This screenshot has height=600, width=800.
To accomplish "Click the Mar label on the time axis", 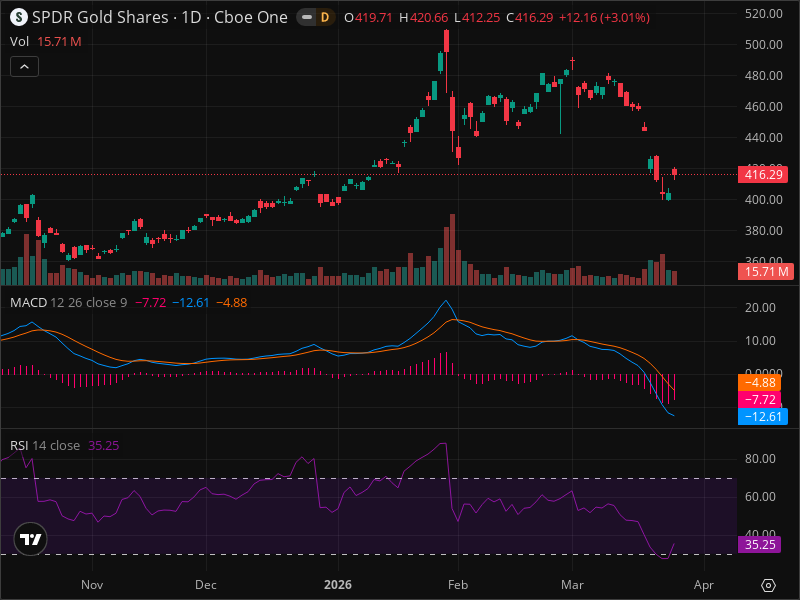I will (x=572, y=585).
